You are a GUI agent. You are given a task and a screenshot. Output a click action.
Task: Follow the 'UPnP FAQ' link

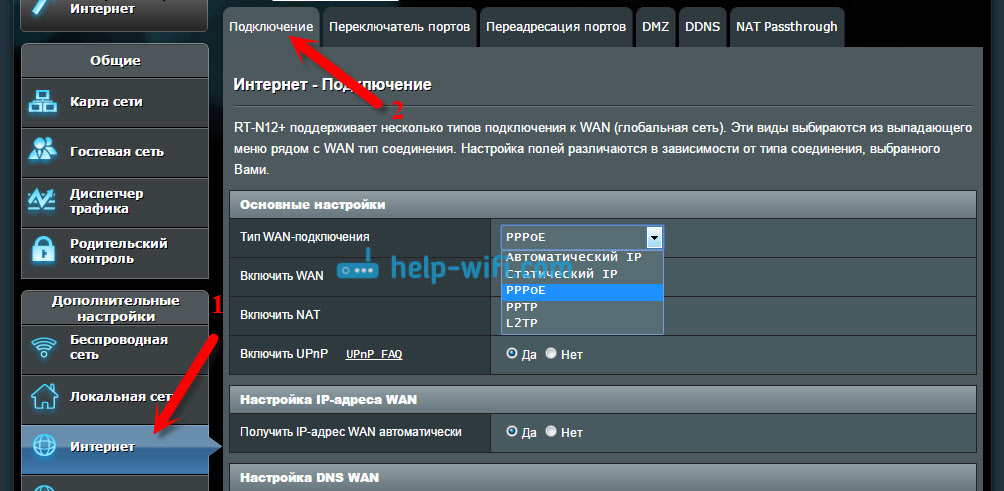[374, 354]
